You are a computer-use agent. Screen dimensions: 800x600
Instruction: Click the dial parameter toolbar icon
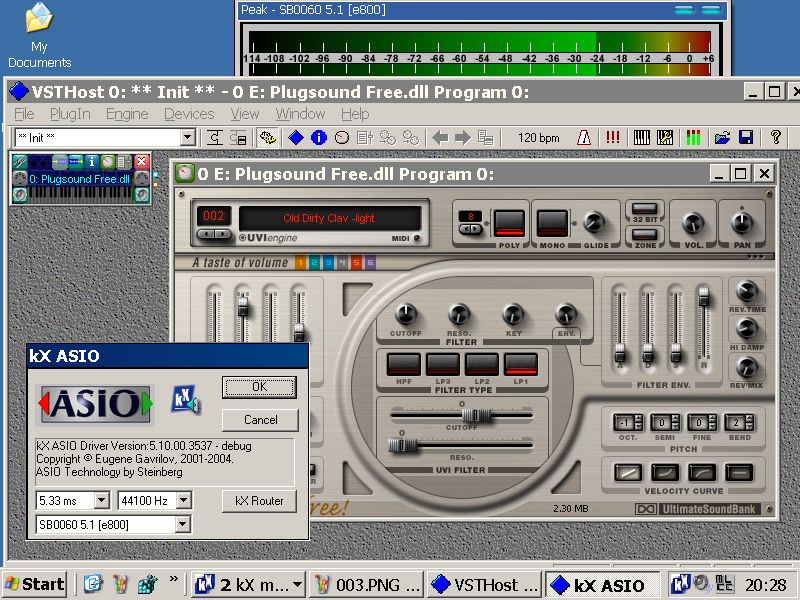click(x=342, y=137)
